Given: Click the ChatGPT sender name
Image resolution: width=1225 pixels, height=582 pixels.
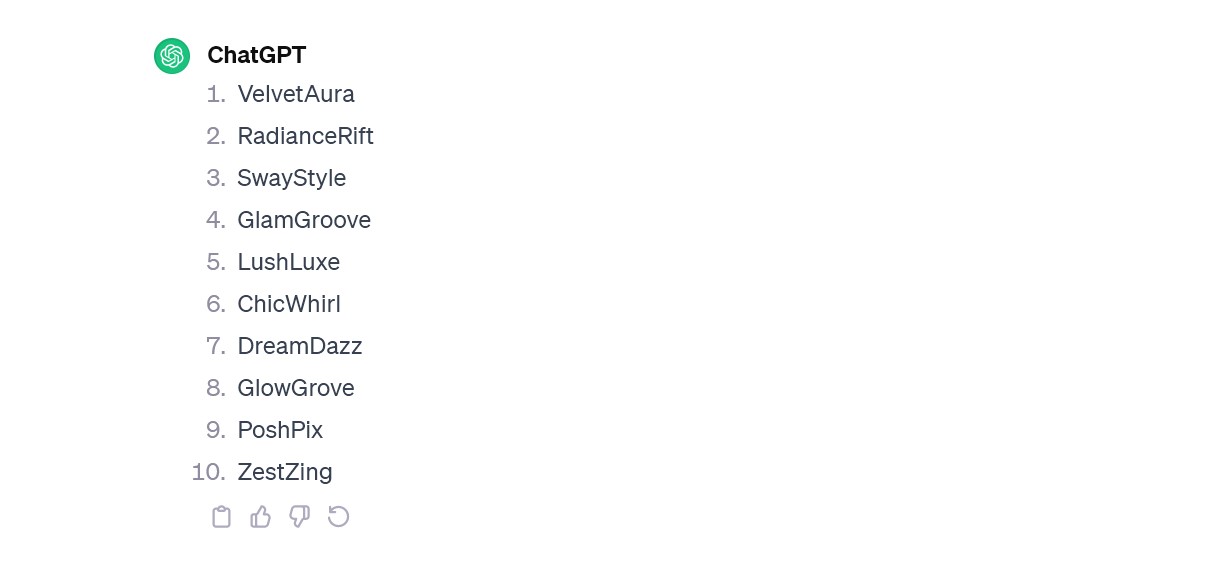Looking at the screenshot, I should (256, 55).
